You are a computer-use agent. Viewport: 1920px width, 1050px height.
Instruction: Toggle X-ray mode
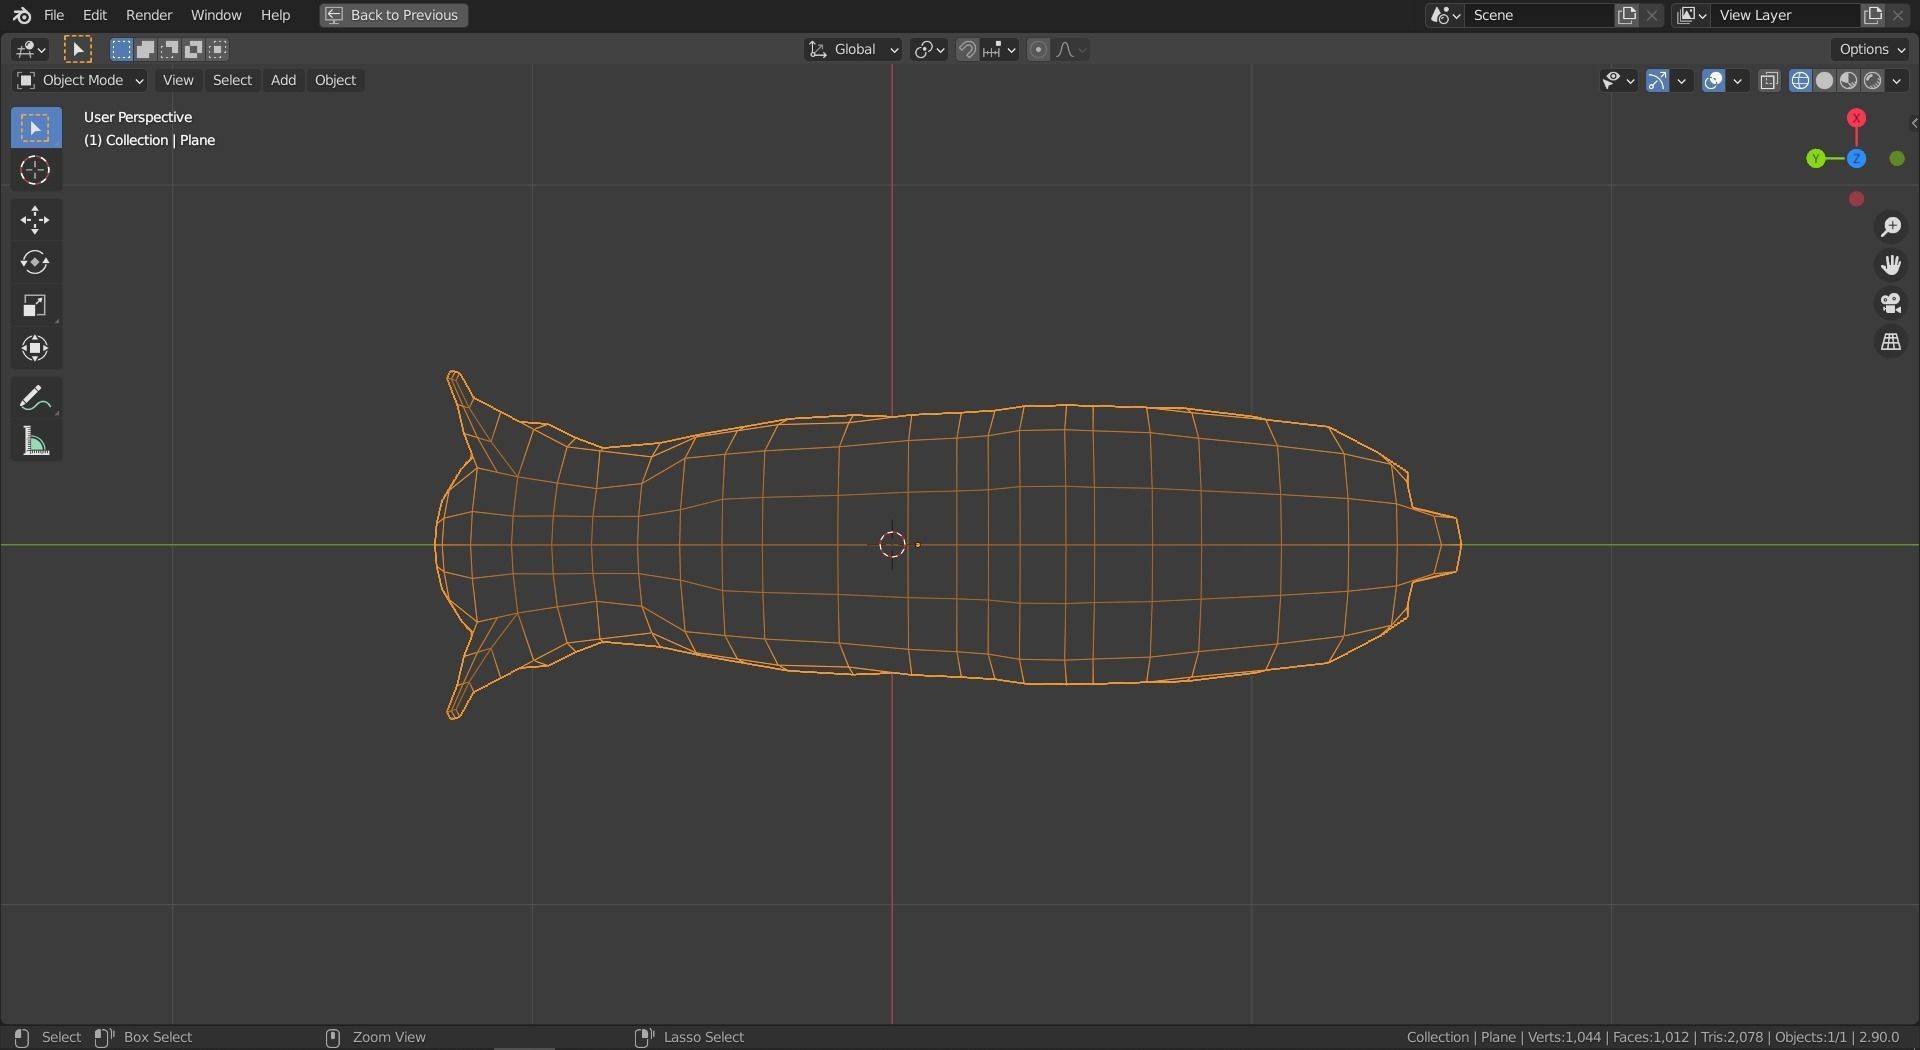1769,81
